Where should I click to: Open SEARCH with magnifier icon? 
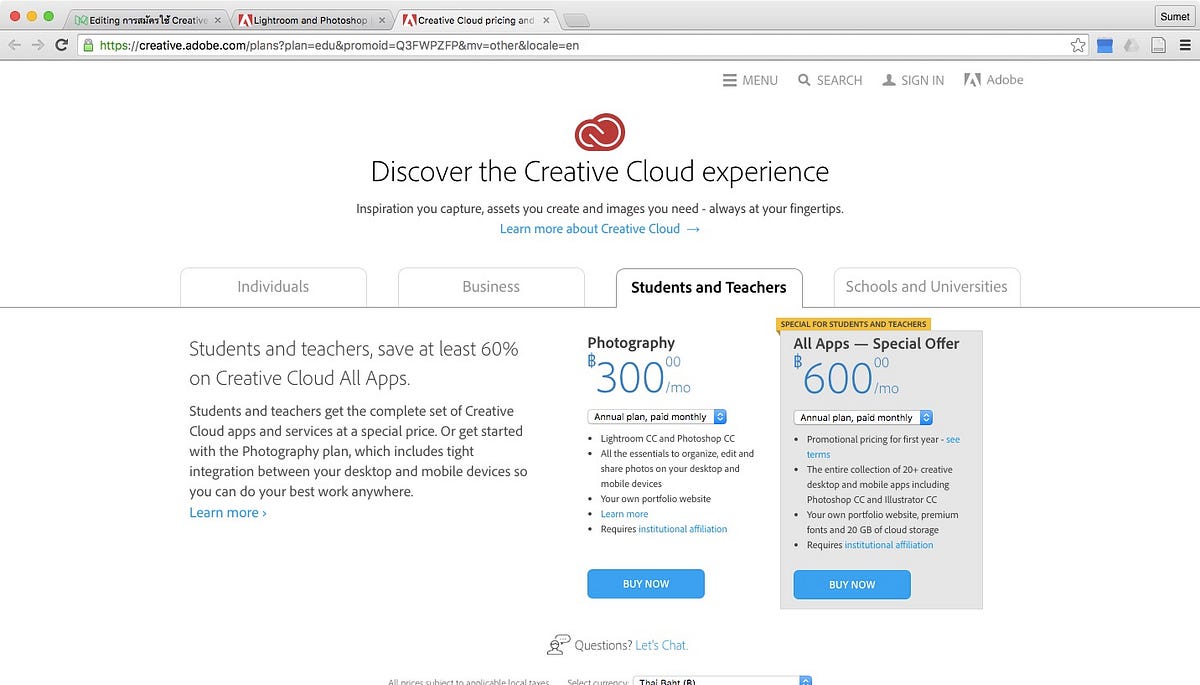[x=830, y=80]
